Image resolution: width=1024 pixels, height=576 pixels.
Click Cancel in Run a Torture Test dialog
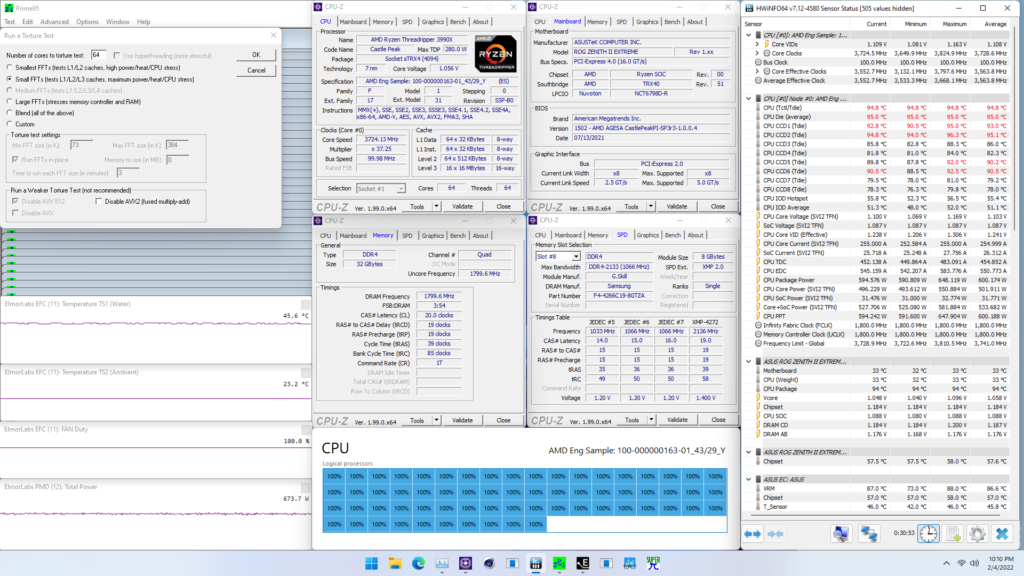coord(256,71)
